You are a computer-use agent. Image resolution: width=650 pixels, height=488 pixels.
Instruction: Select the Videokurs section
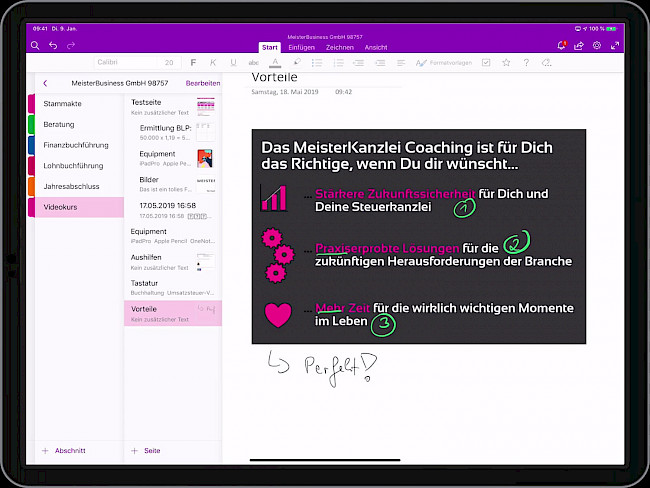(x=79, y=207)
